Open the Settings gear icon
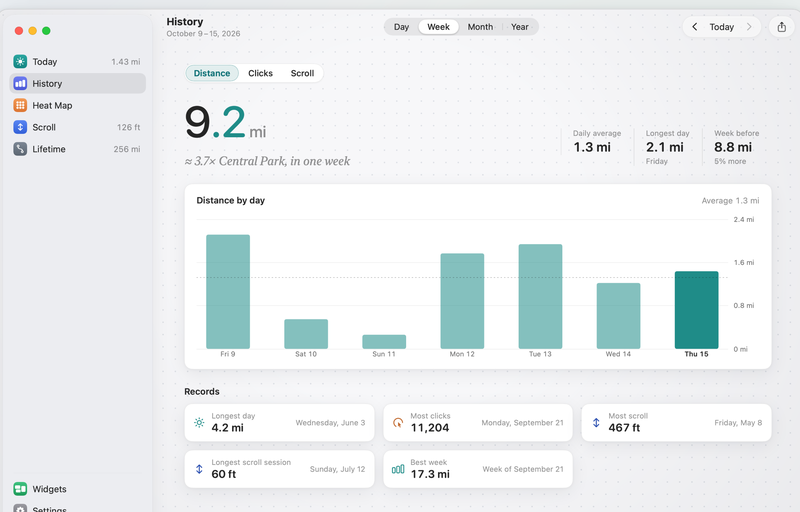 20,508
